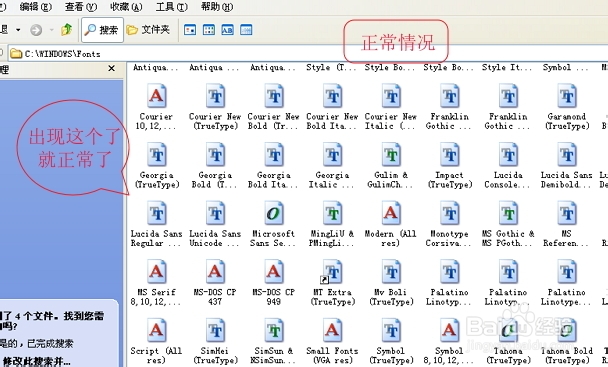Viewport: 608px width, 367px height.
Task: Open the 帮助(H) menu
Action: point(217,7)
